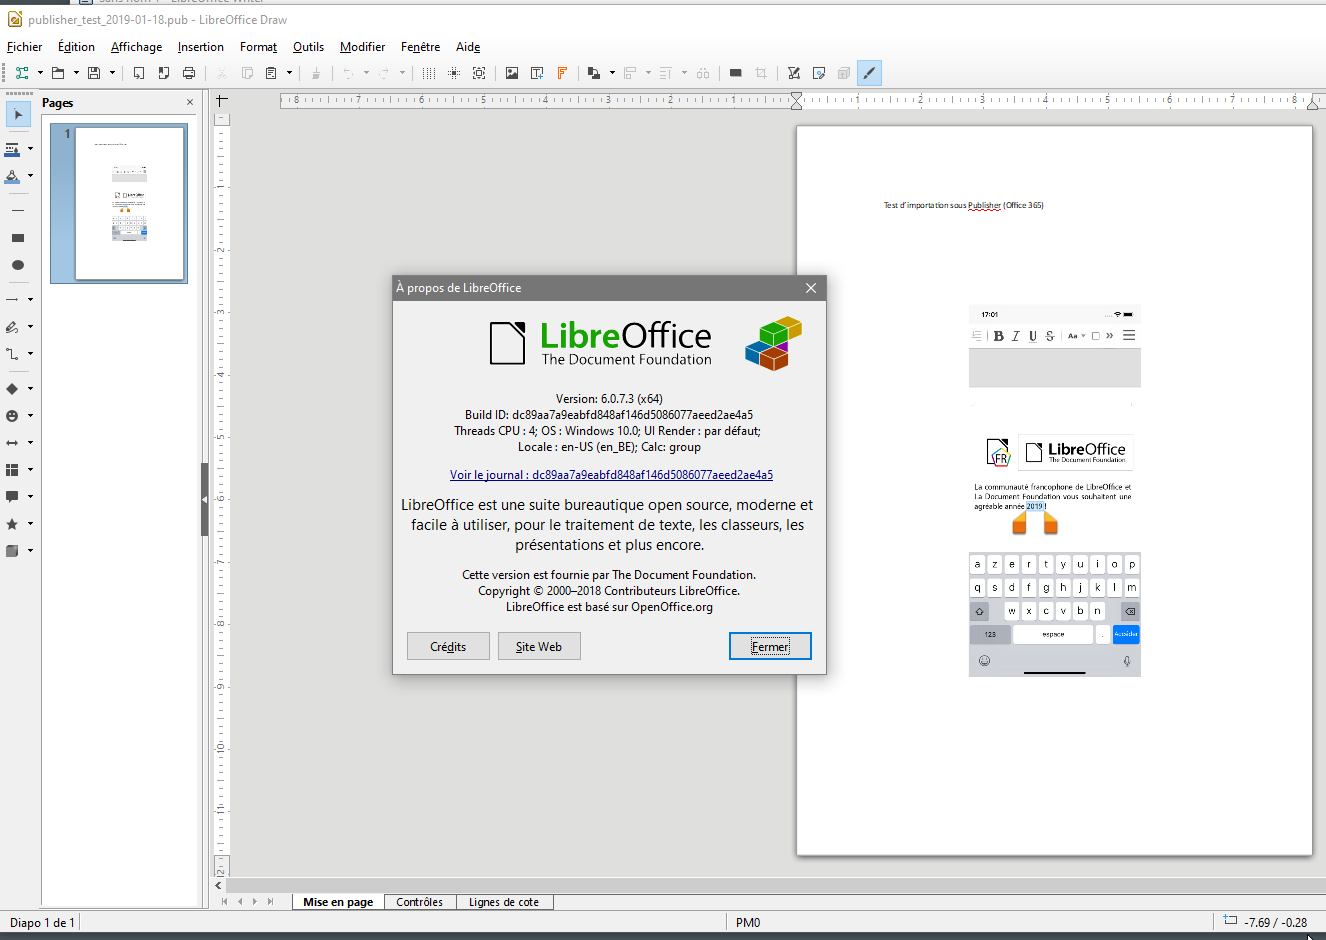Toggle the Select arrow tool
The height and width of the screenshot is (940, 1326).
[x=17, y=115]
